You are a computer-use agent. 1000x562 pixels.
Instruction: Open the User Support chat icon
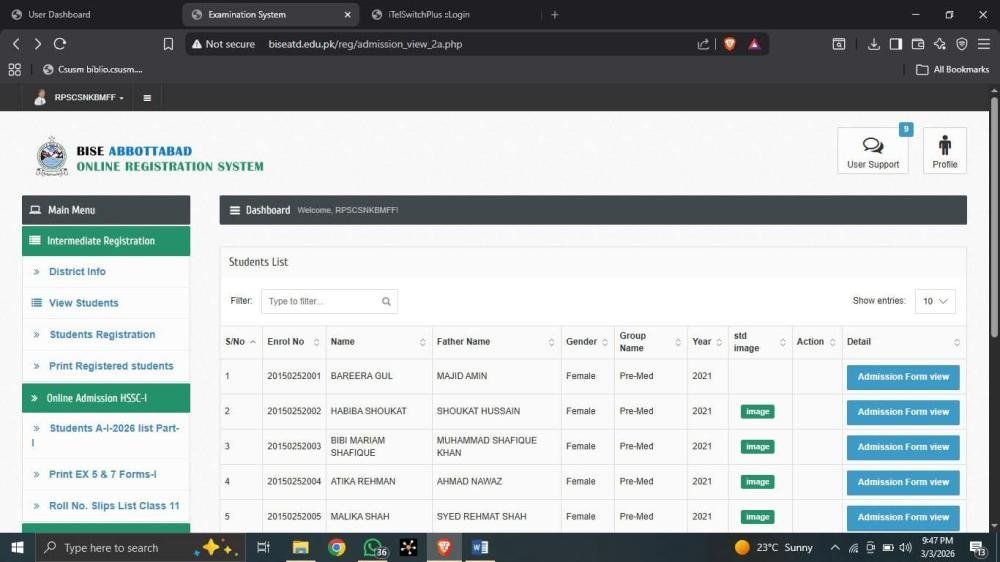pos(872,148)
